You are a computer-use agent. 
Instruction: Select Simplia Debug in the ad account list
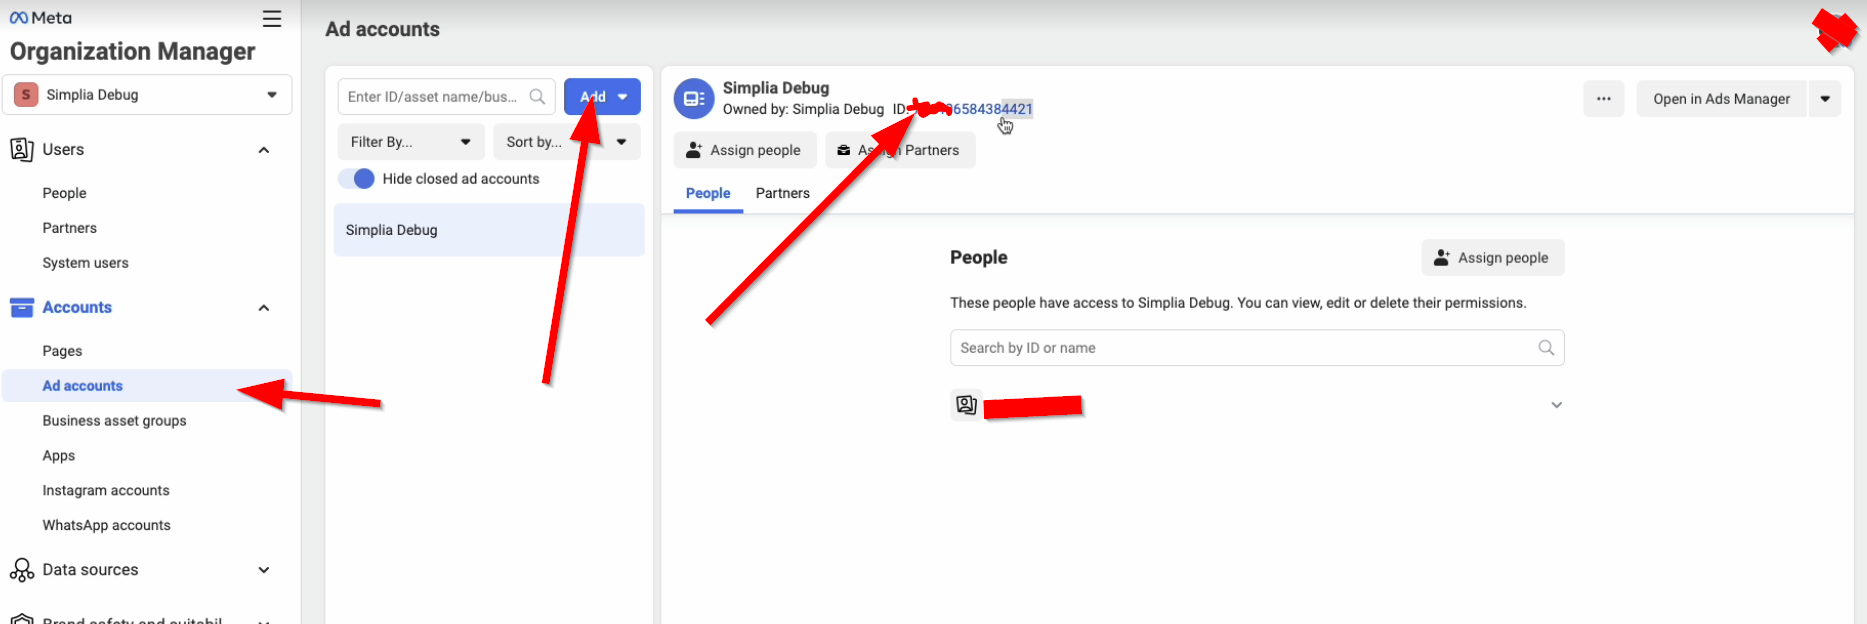[x=489, y=230]
